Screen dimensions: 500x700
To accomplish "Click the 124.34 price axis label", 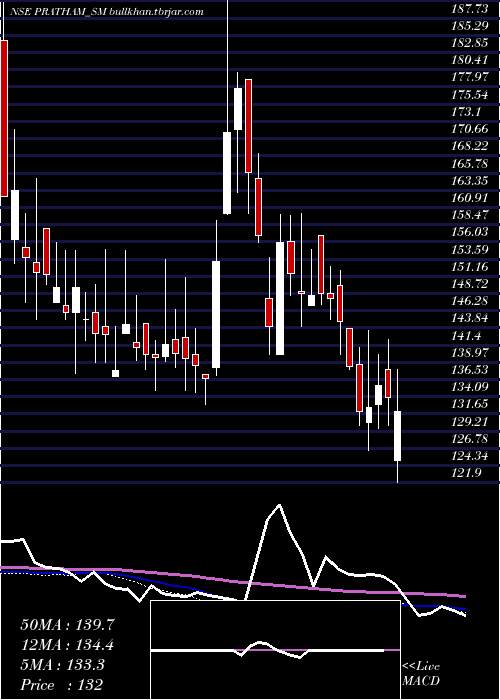I will pos(470,455).
